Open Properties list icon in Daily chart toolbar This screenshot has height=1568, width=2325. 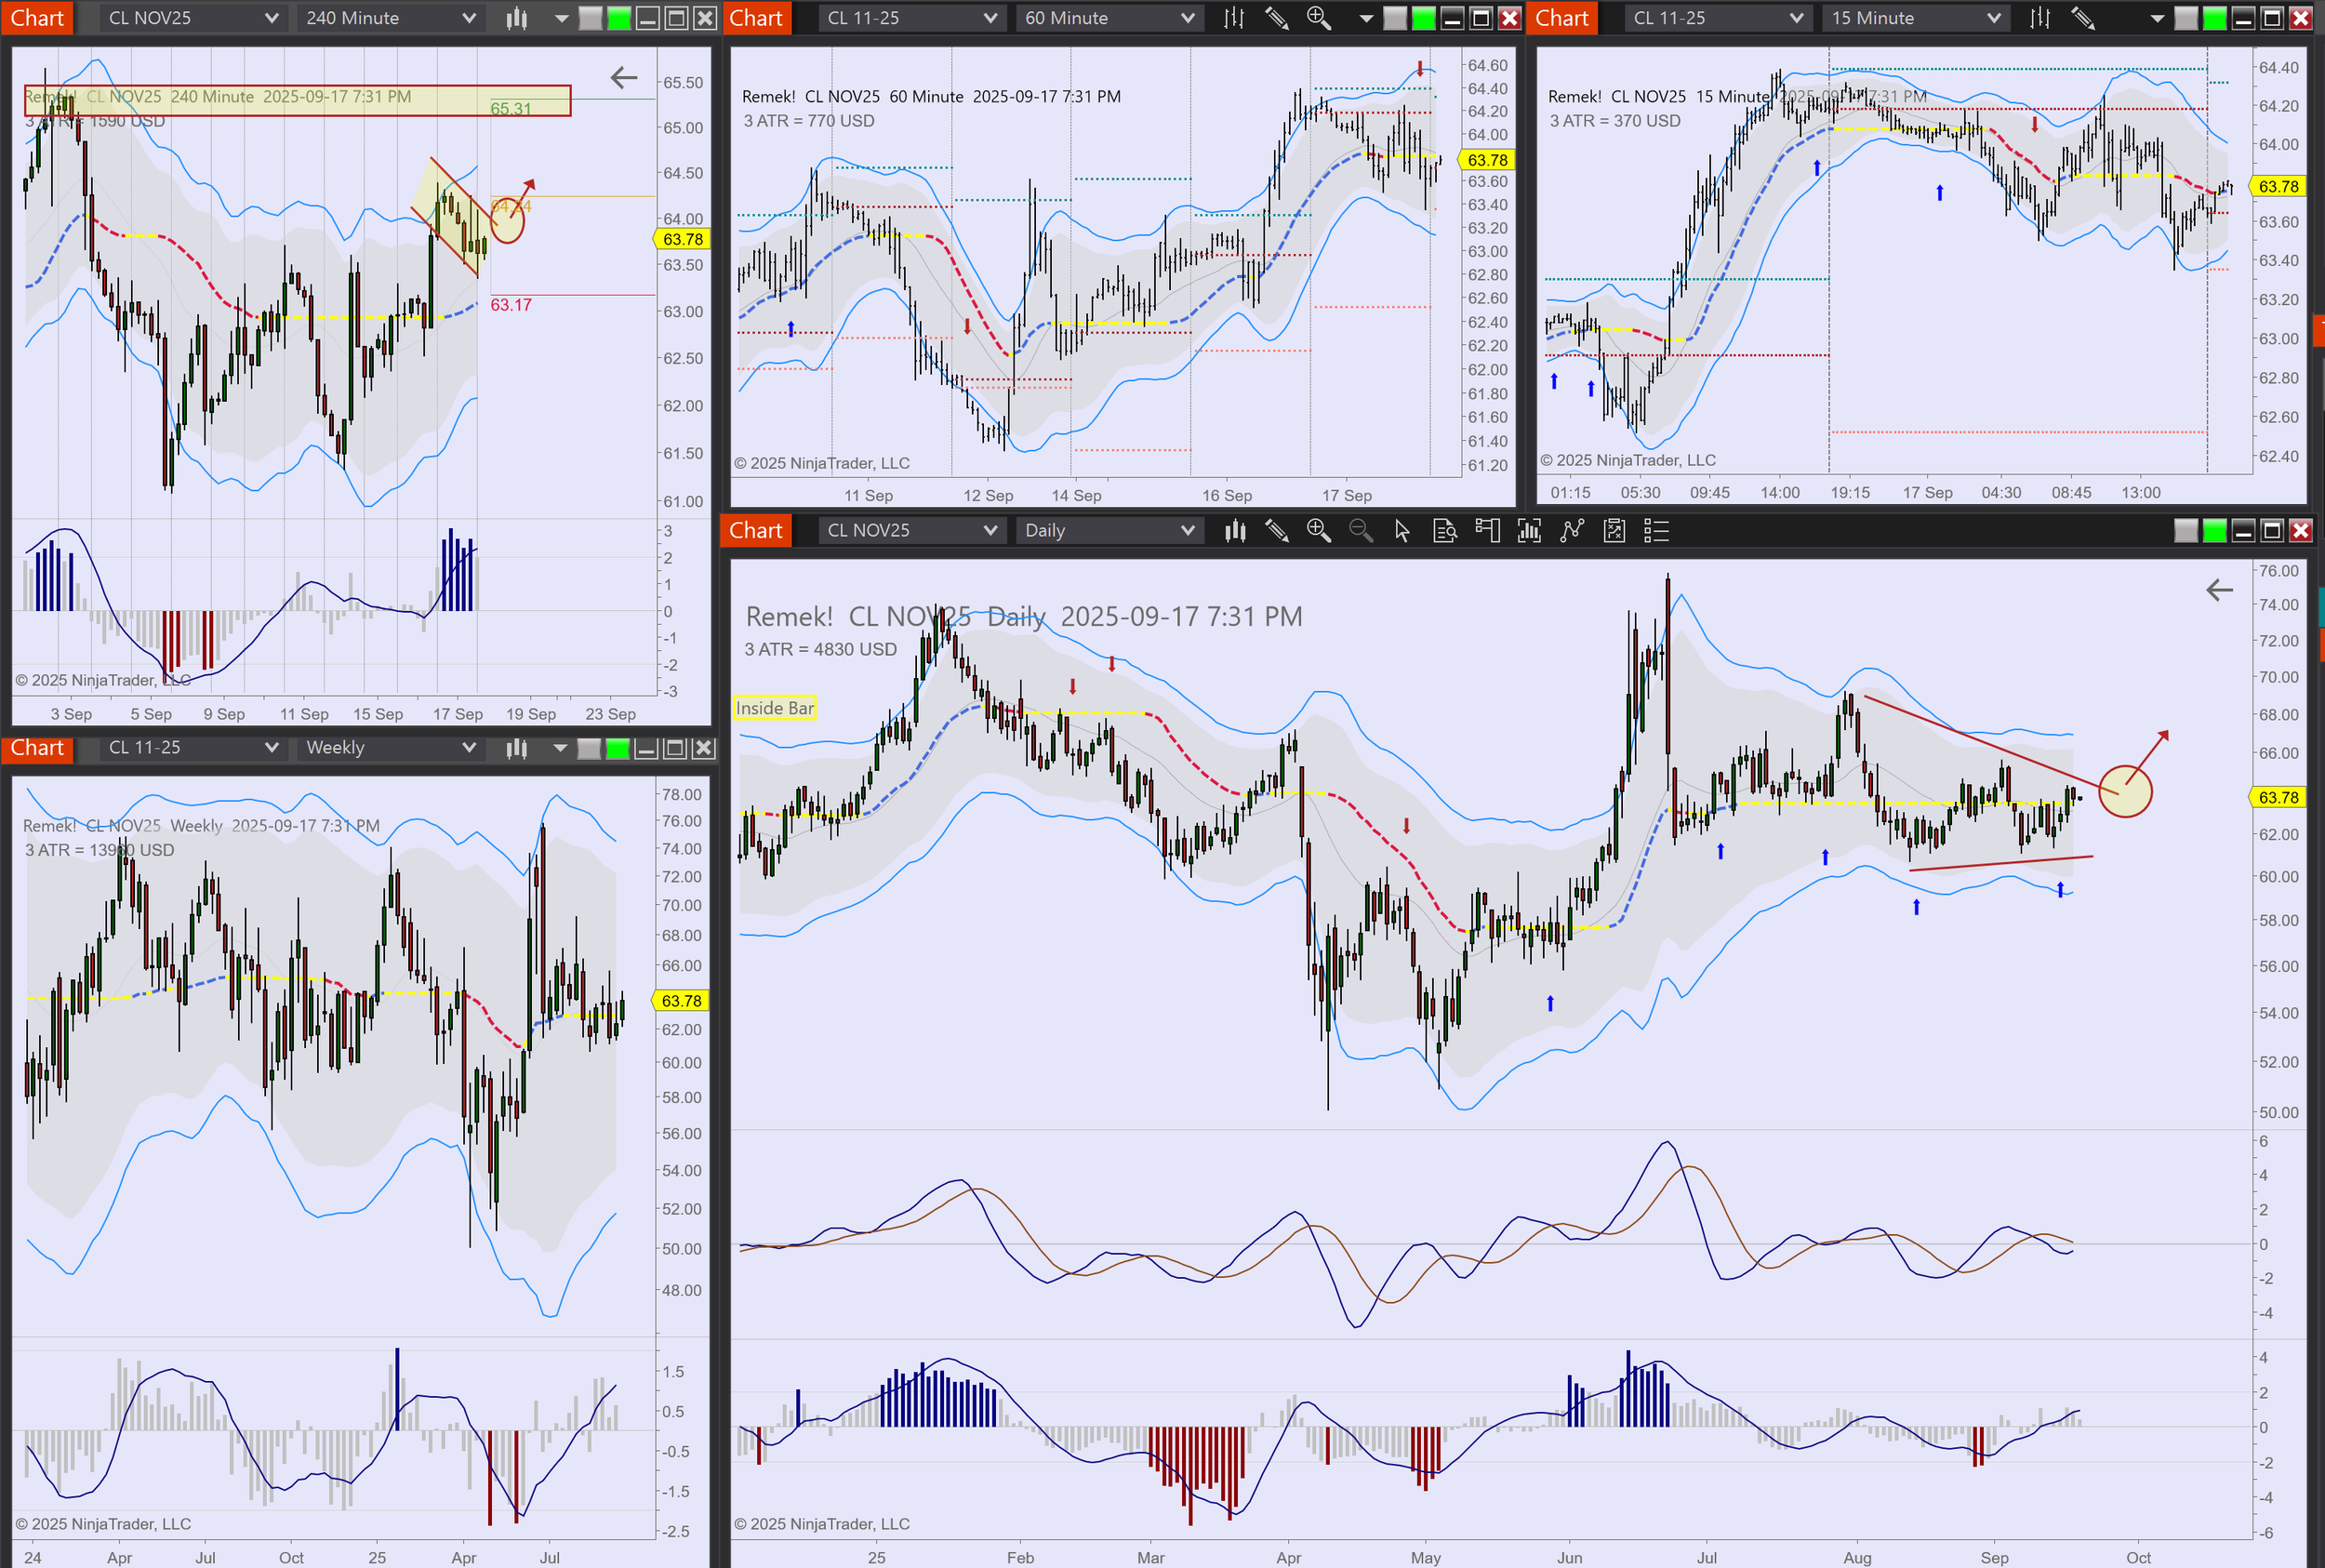click(1656, 531)
